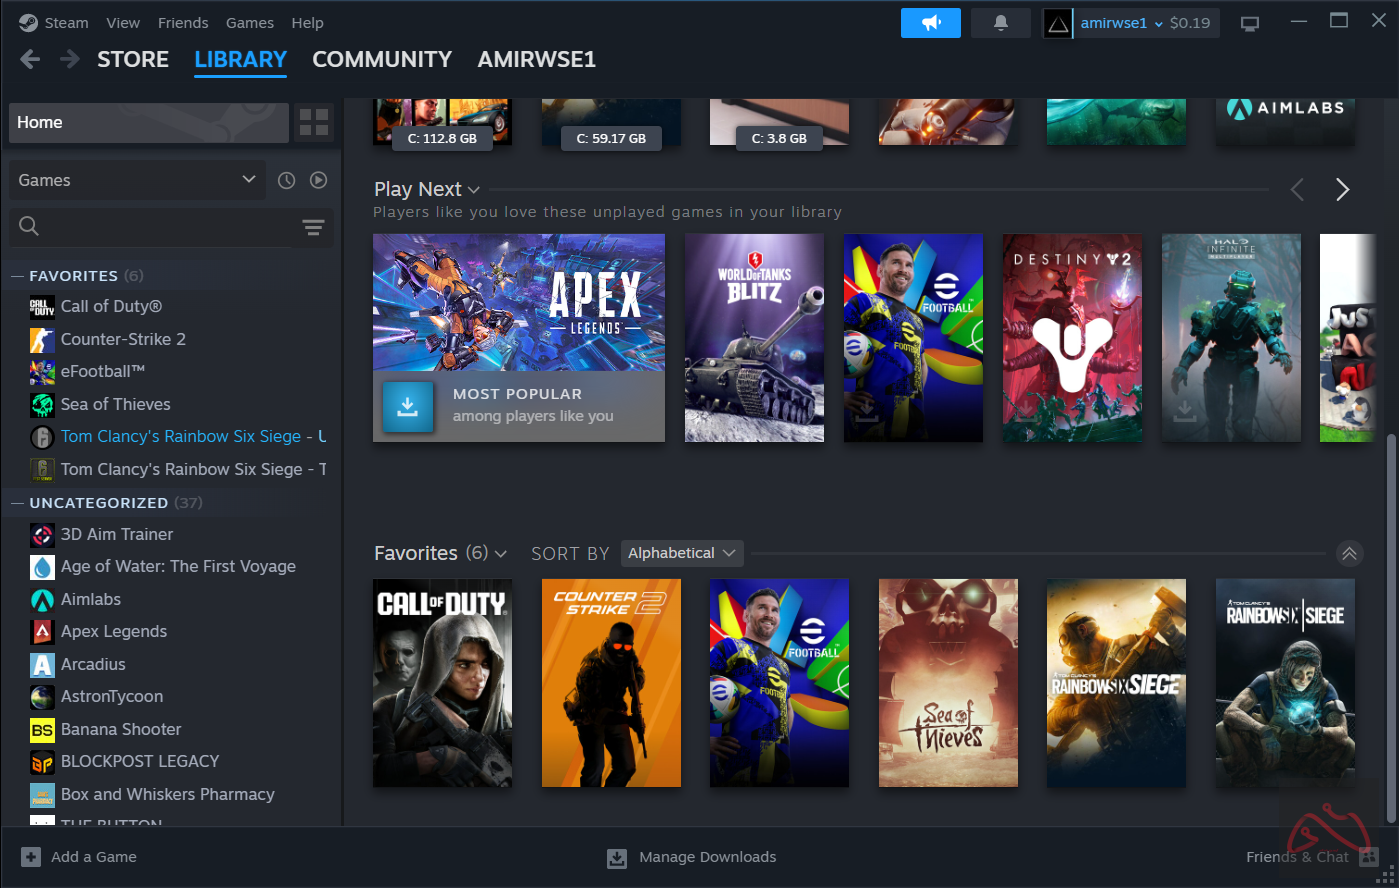Open the Alphabetical sort dropdown

(x=681, y=553)
